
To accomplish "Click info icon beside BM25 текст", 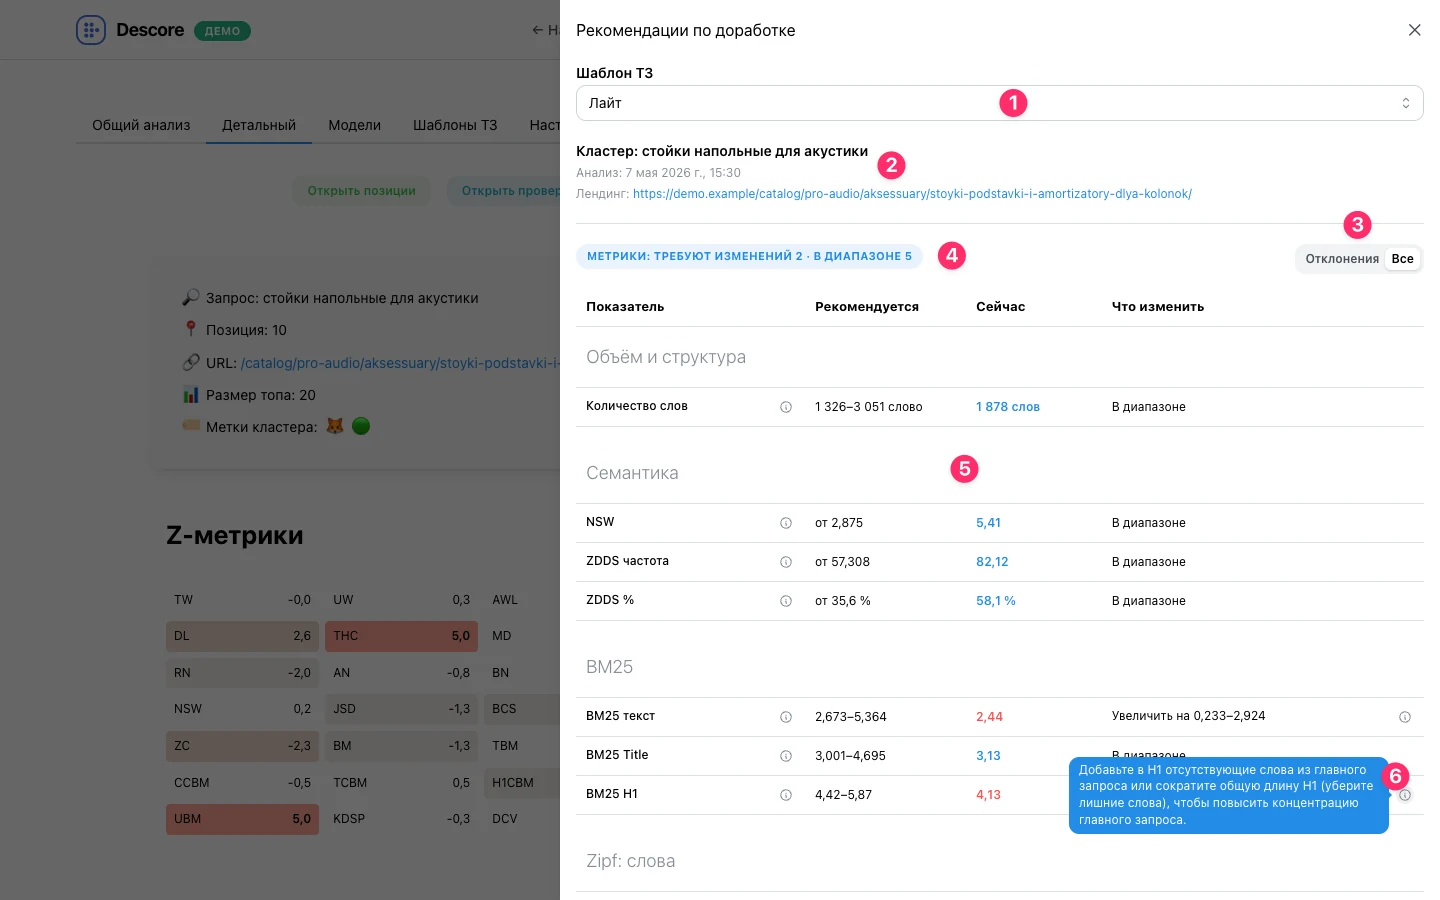I will click(x=786, y=717).
